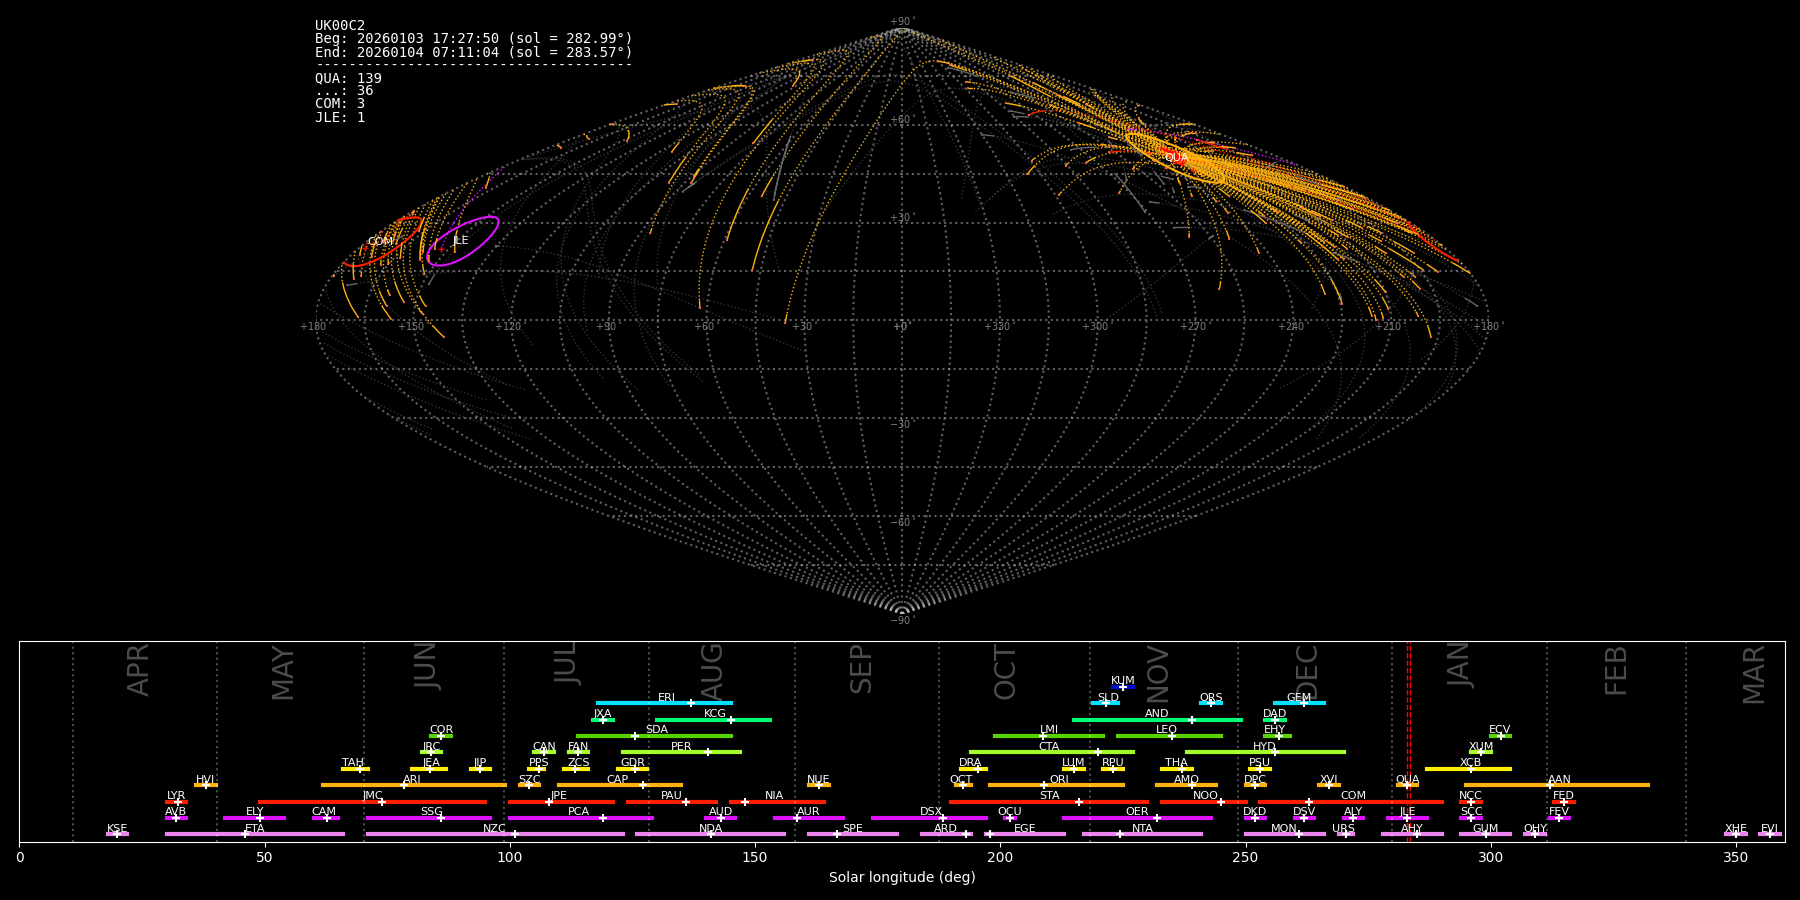Image resolution: width=1800 pixels, height=900 pixels.
Task: Select the KCG green shower bar
Action: point(713,720)
